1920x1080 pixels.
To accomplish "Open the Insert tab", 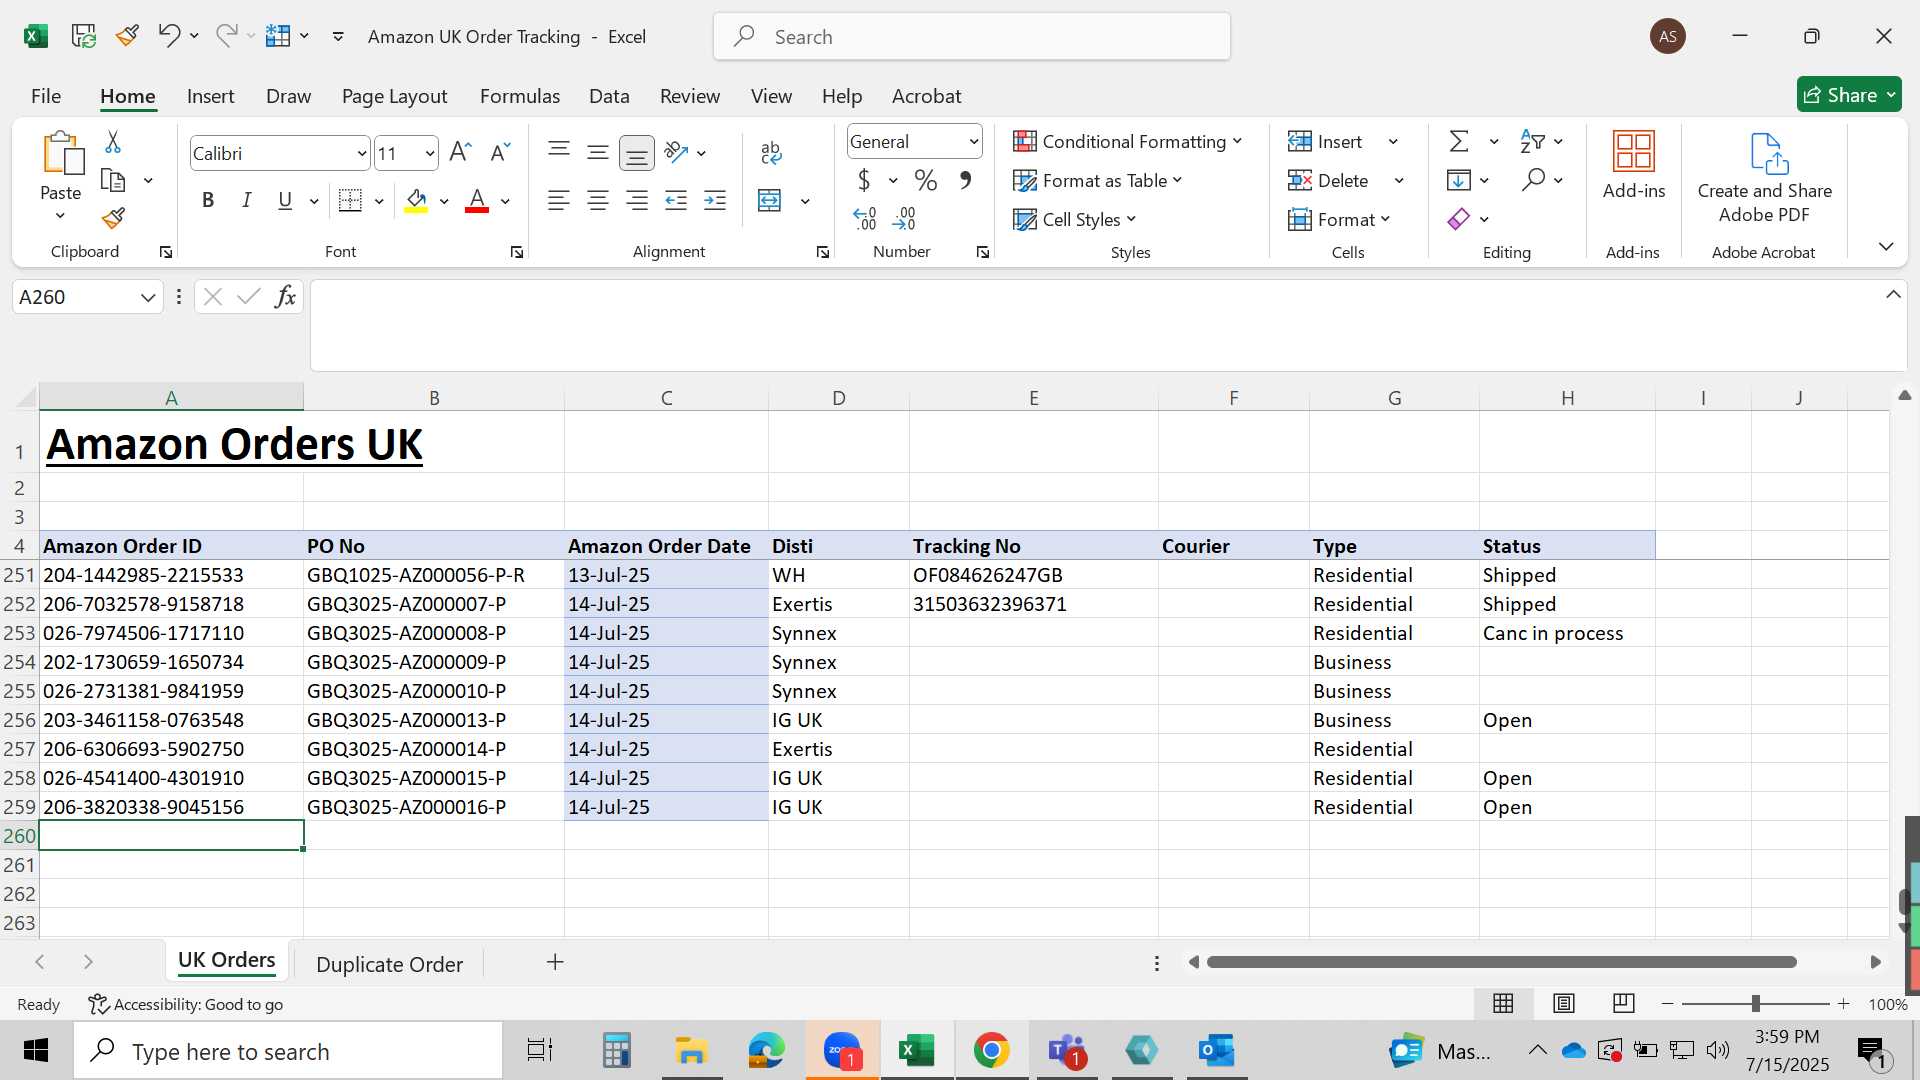I will pos(210,96).
